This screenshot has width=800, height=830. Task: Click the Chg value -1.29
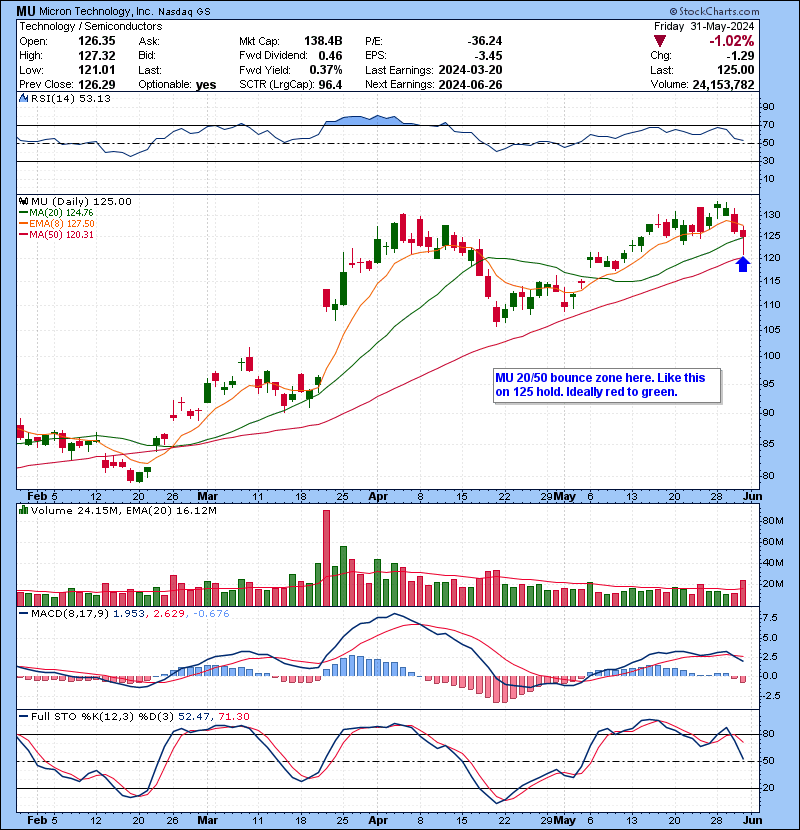tap(740, 56)
